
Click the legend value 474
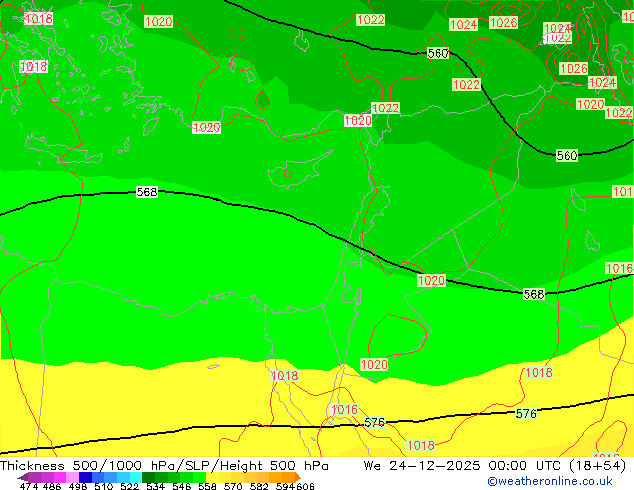29,486
